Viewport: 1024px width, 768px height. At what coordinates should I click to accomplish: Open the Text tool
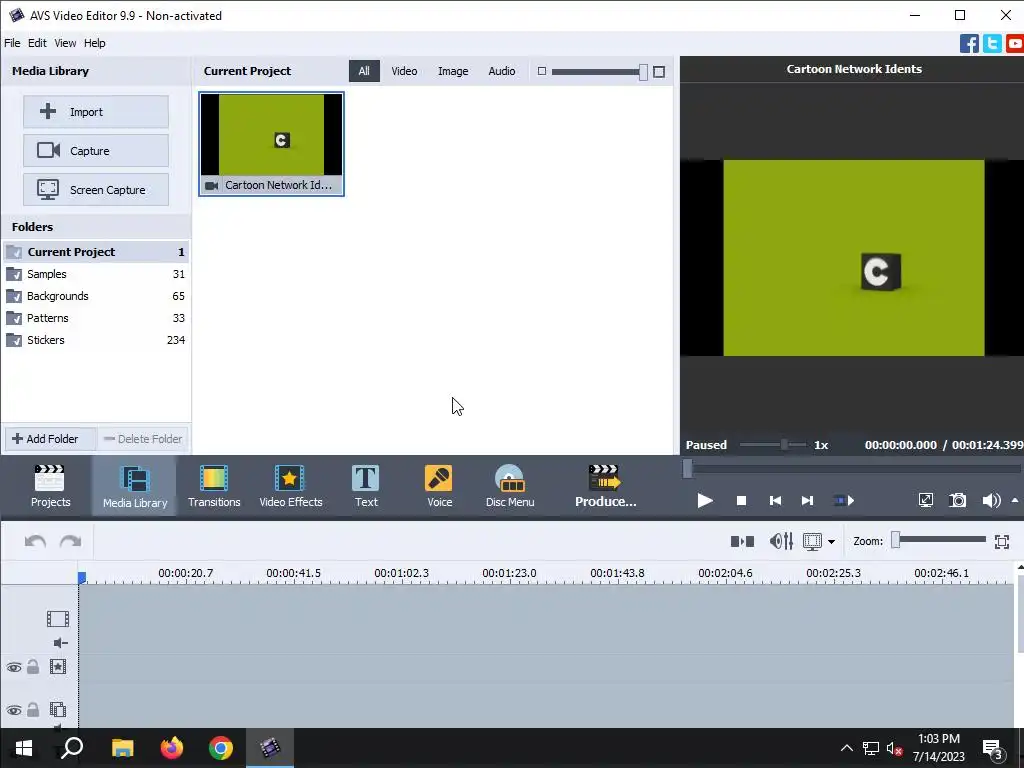click(366, 486)
